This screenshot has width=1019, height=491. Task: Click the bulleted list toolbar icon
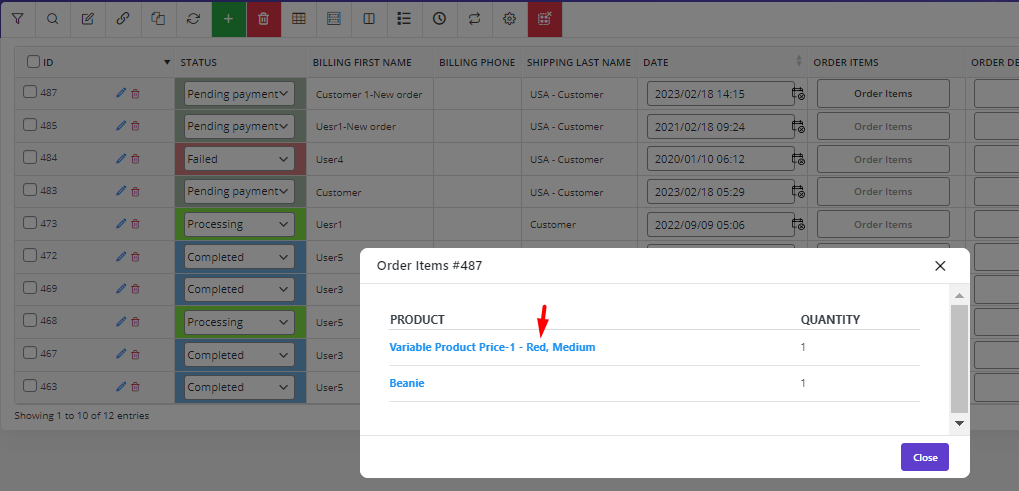coord(404,19)
